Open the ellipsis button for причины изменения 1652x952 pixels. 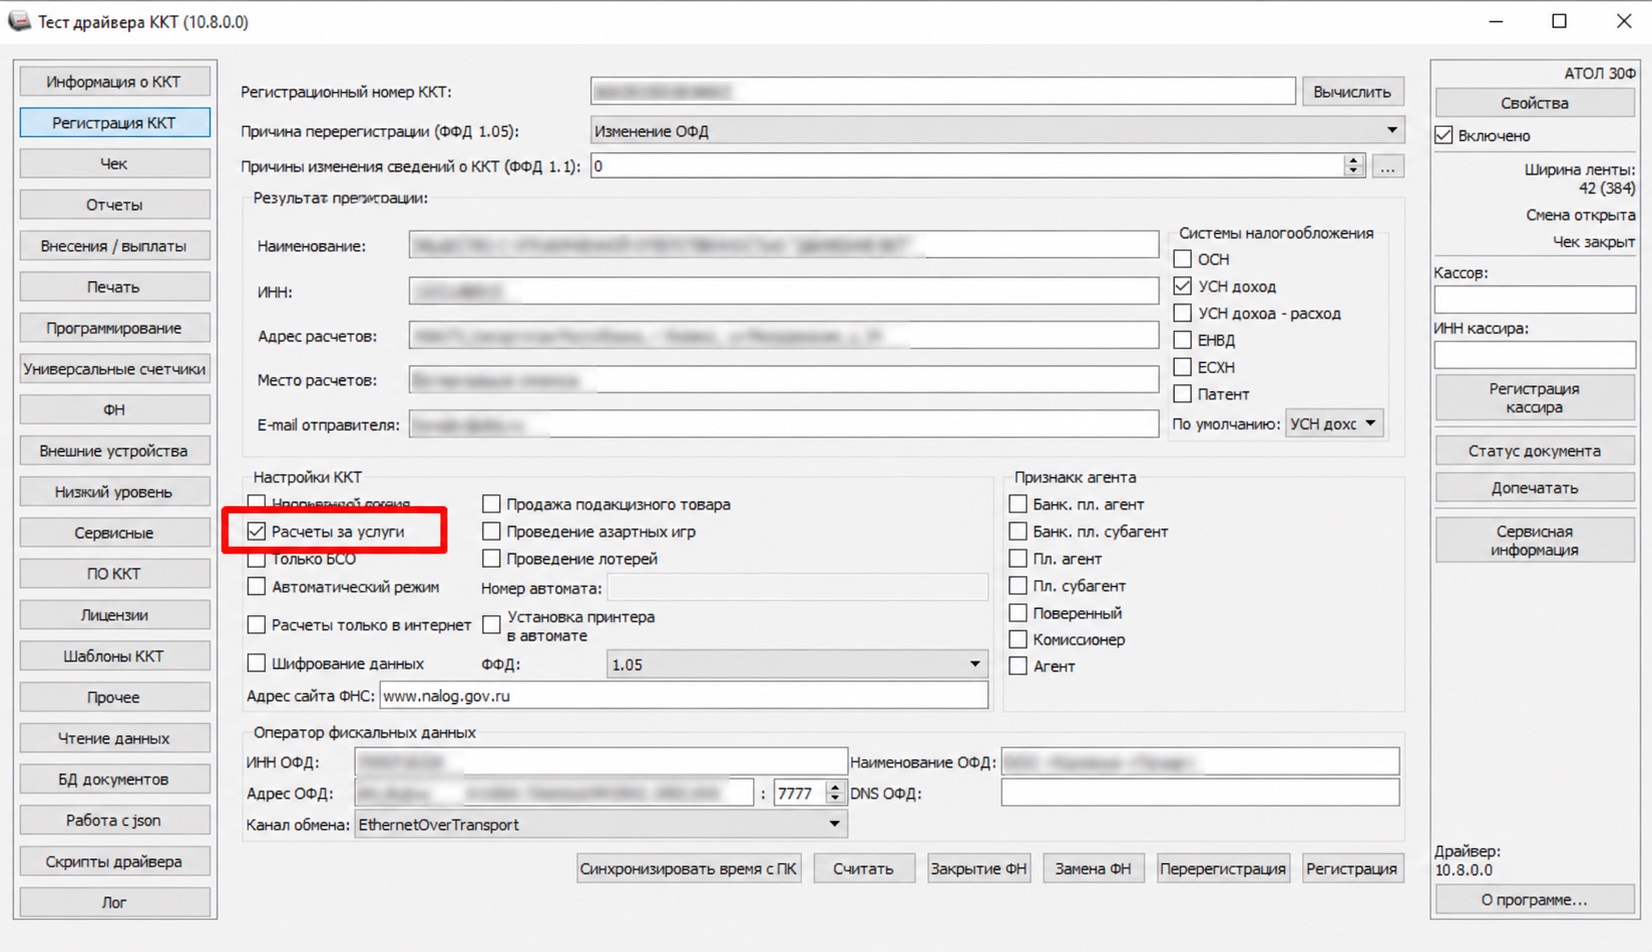point(1387,167)
